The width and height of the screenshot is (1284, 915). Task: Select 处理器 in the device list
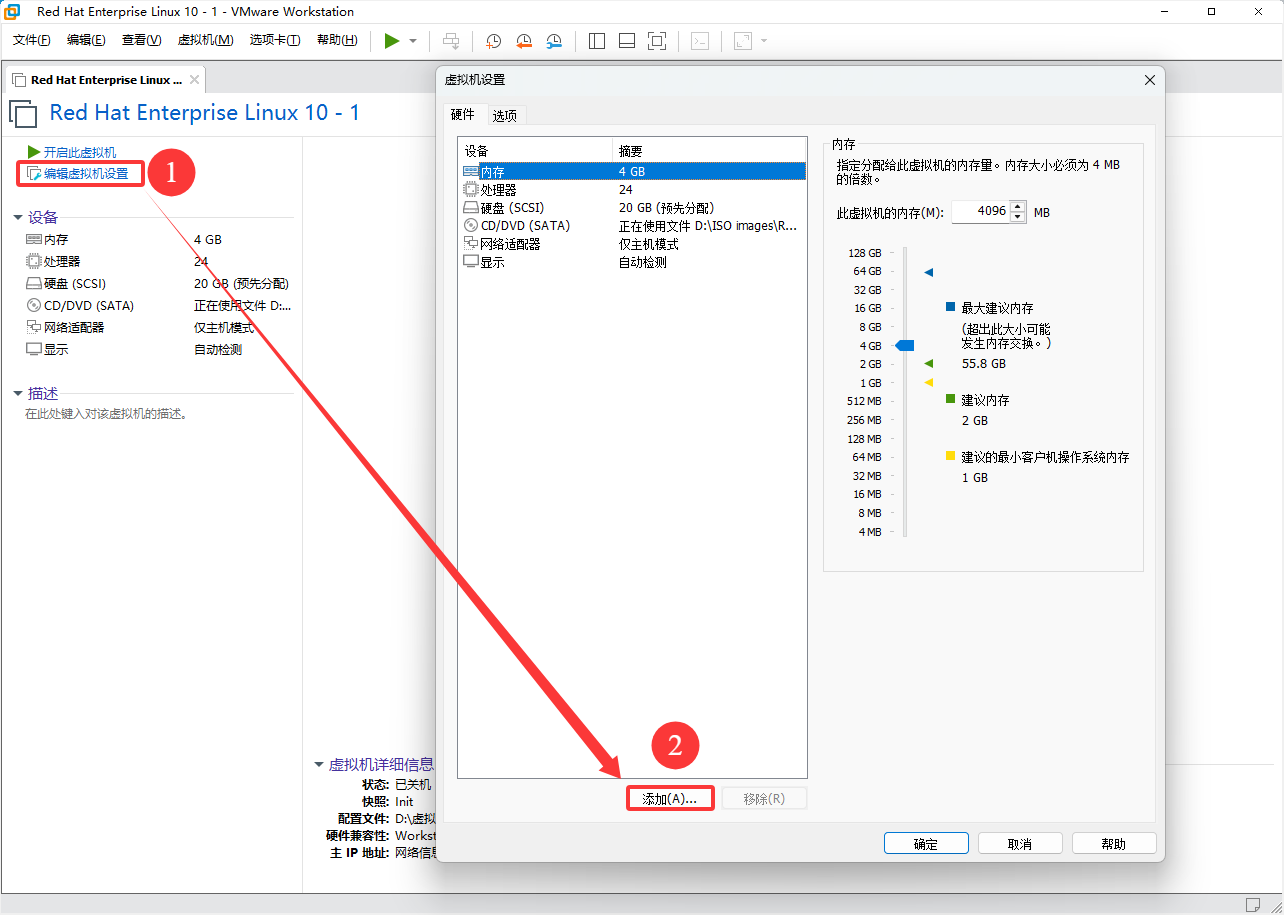[498, 189]
